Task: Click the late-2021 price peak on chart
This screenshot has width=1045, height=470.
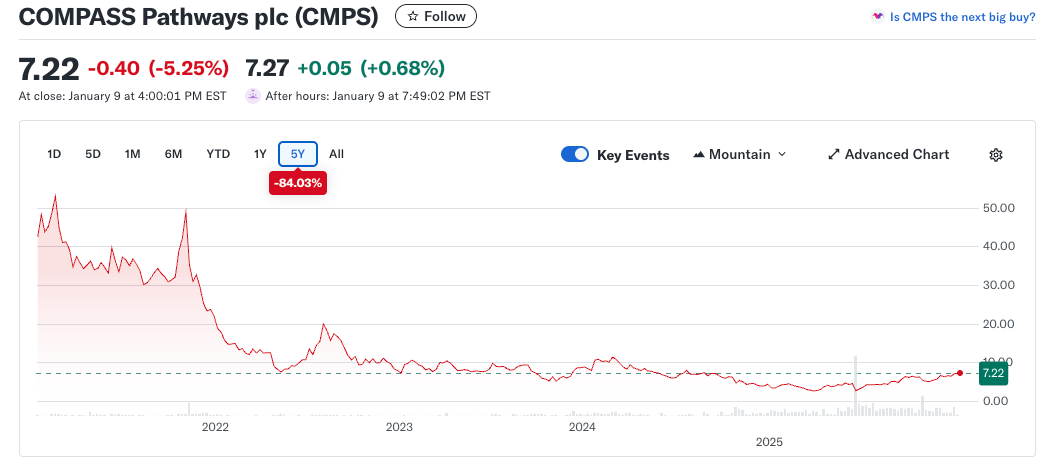Action: [x=185, y=211]
